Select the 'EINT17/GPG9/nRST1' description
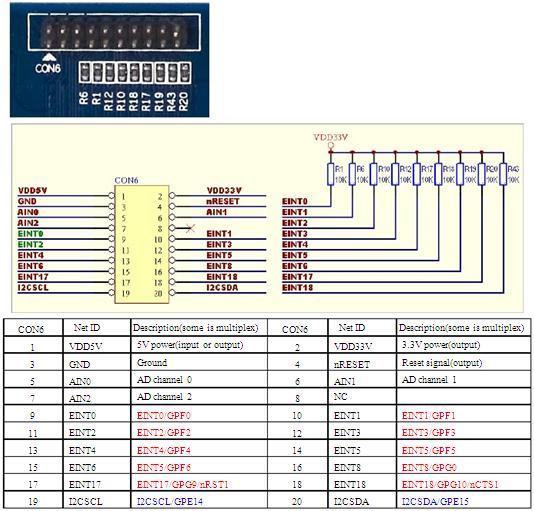 tap(183, 484)
